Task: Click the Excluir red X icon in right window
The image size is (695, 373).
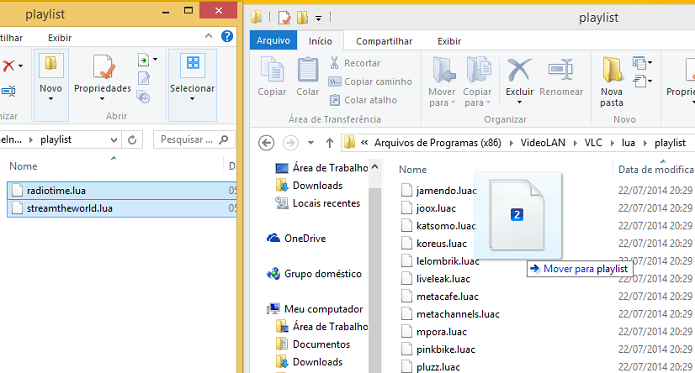Action: point(519,70)
